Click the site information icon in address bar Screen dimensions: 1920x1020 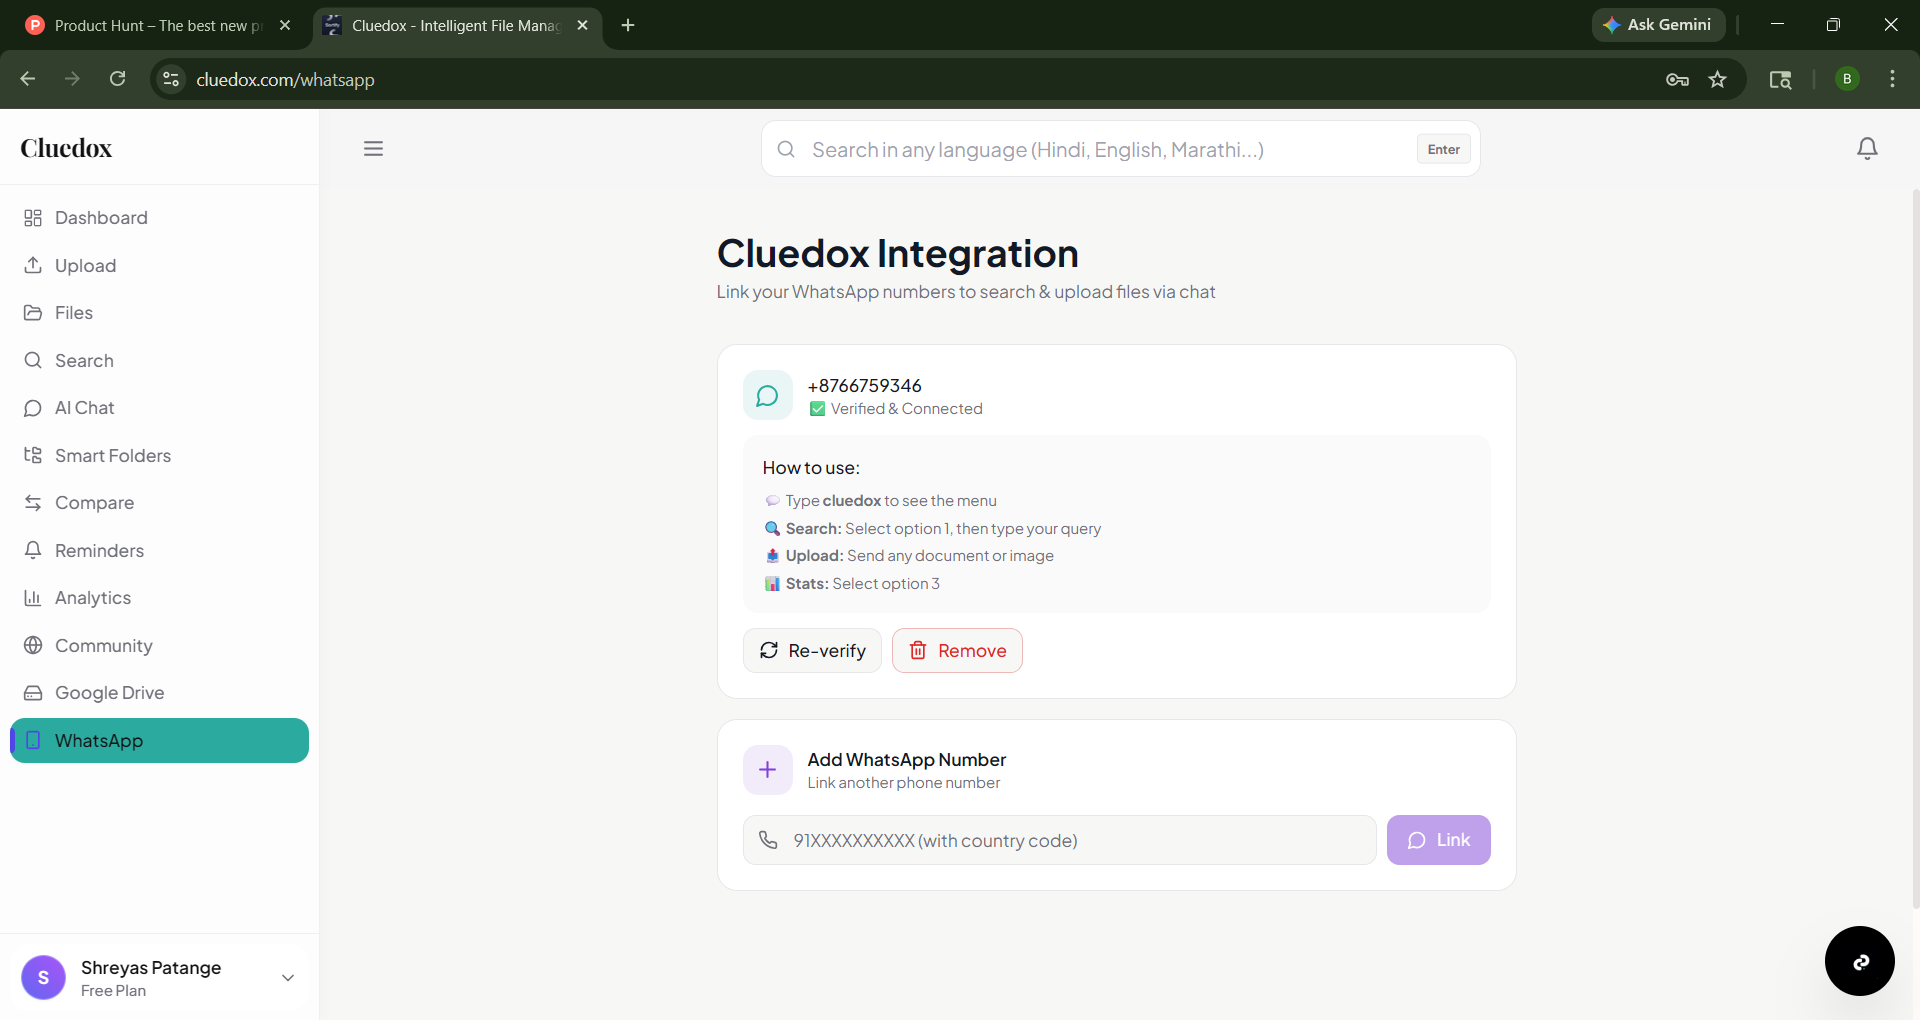click(171, 79)
